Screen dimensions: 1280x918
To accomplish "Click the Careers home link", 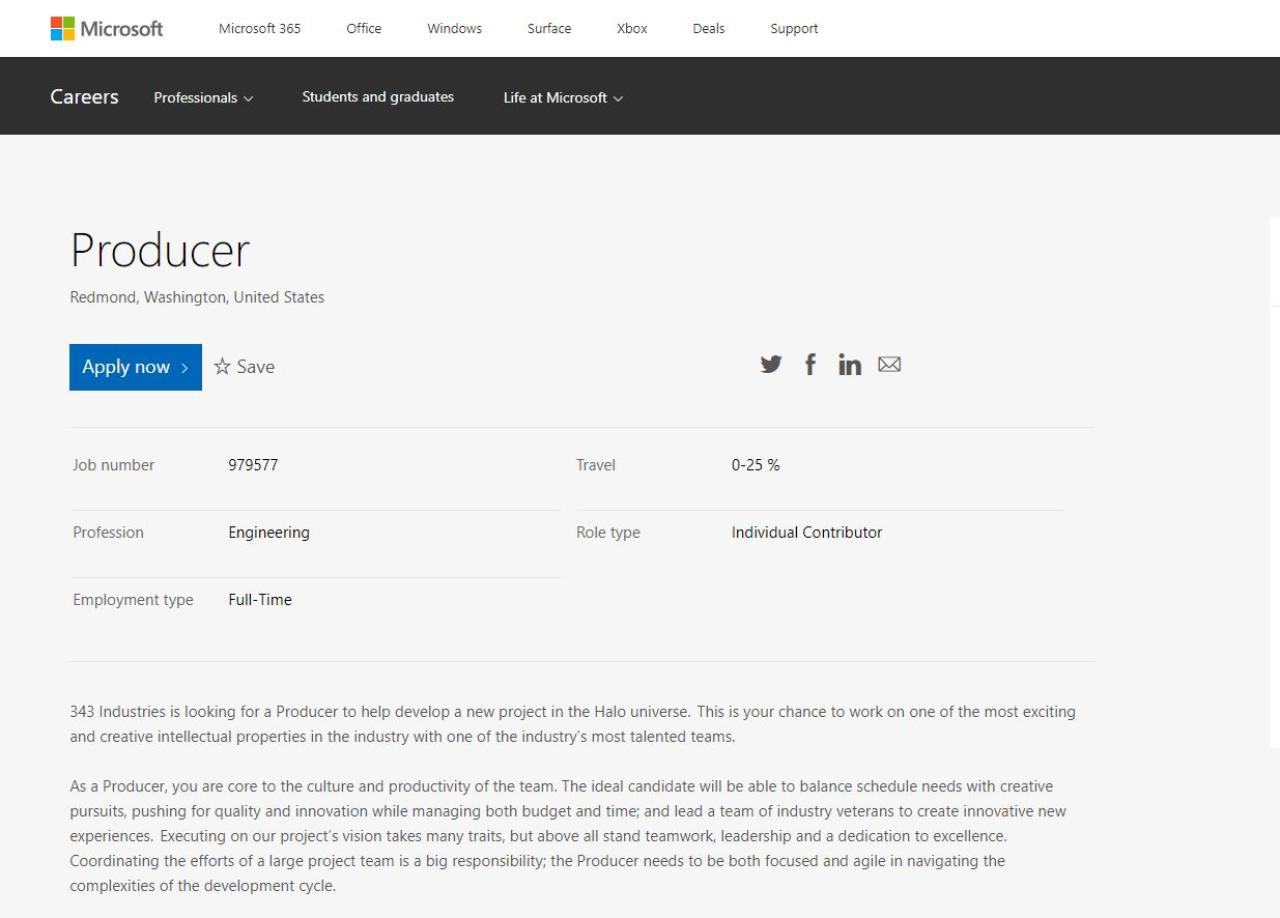I will click(84, 97).
